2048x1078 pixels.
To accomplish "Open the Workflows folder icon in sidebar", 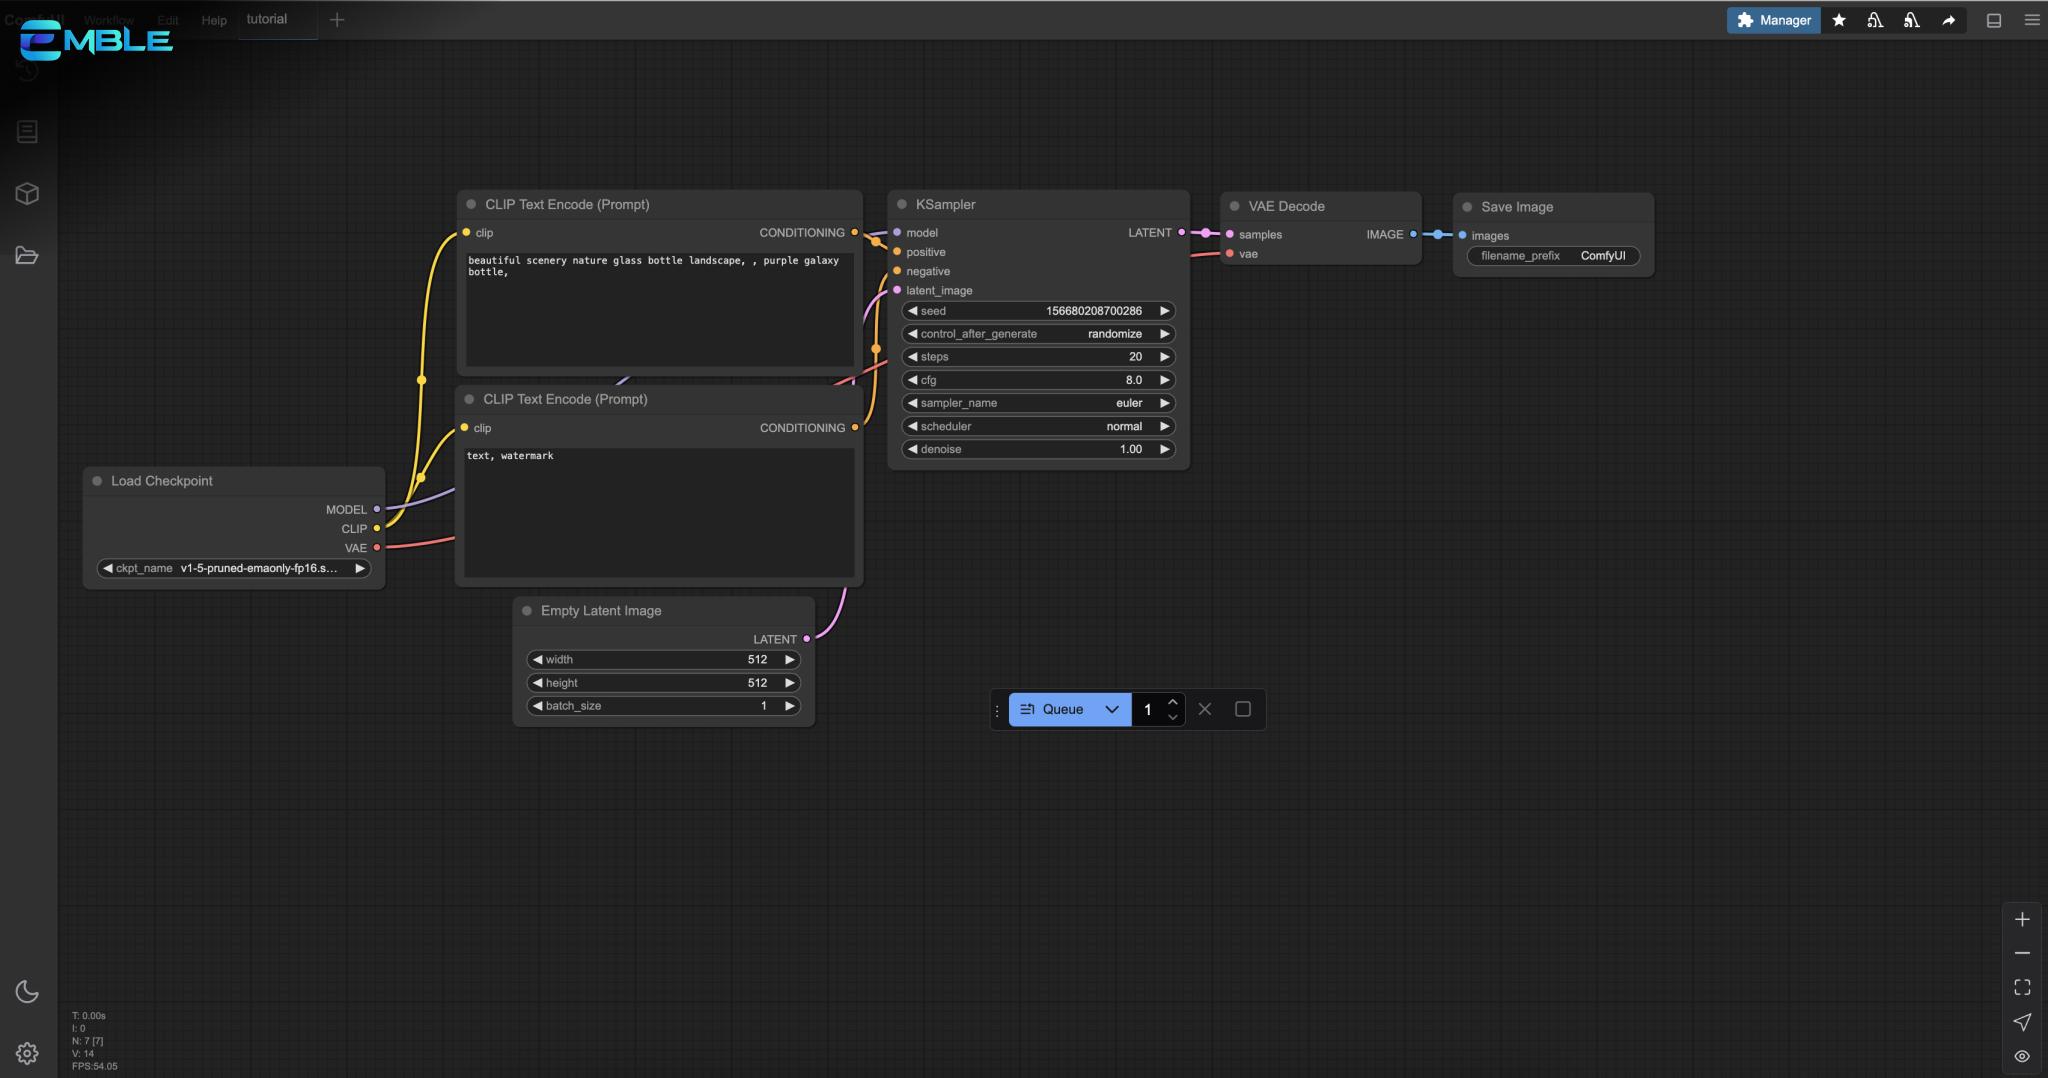I will point(27,256).
